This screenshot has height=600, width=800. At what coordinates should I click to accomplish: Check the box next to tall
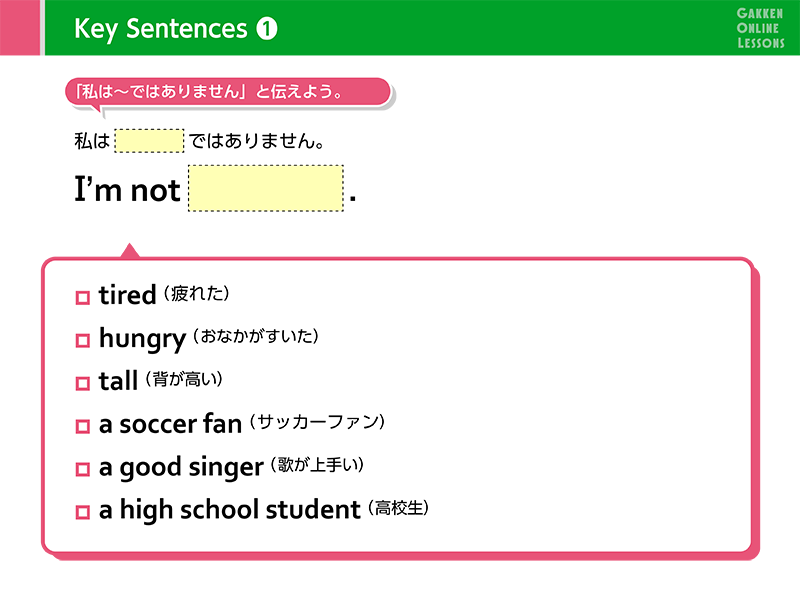(x=83, y=383)
